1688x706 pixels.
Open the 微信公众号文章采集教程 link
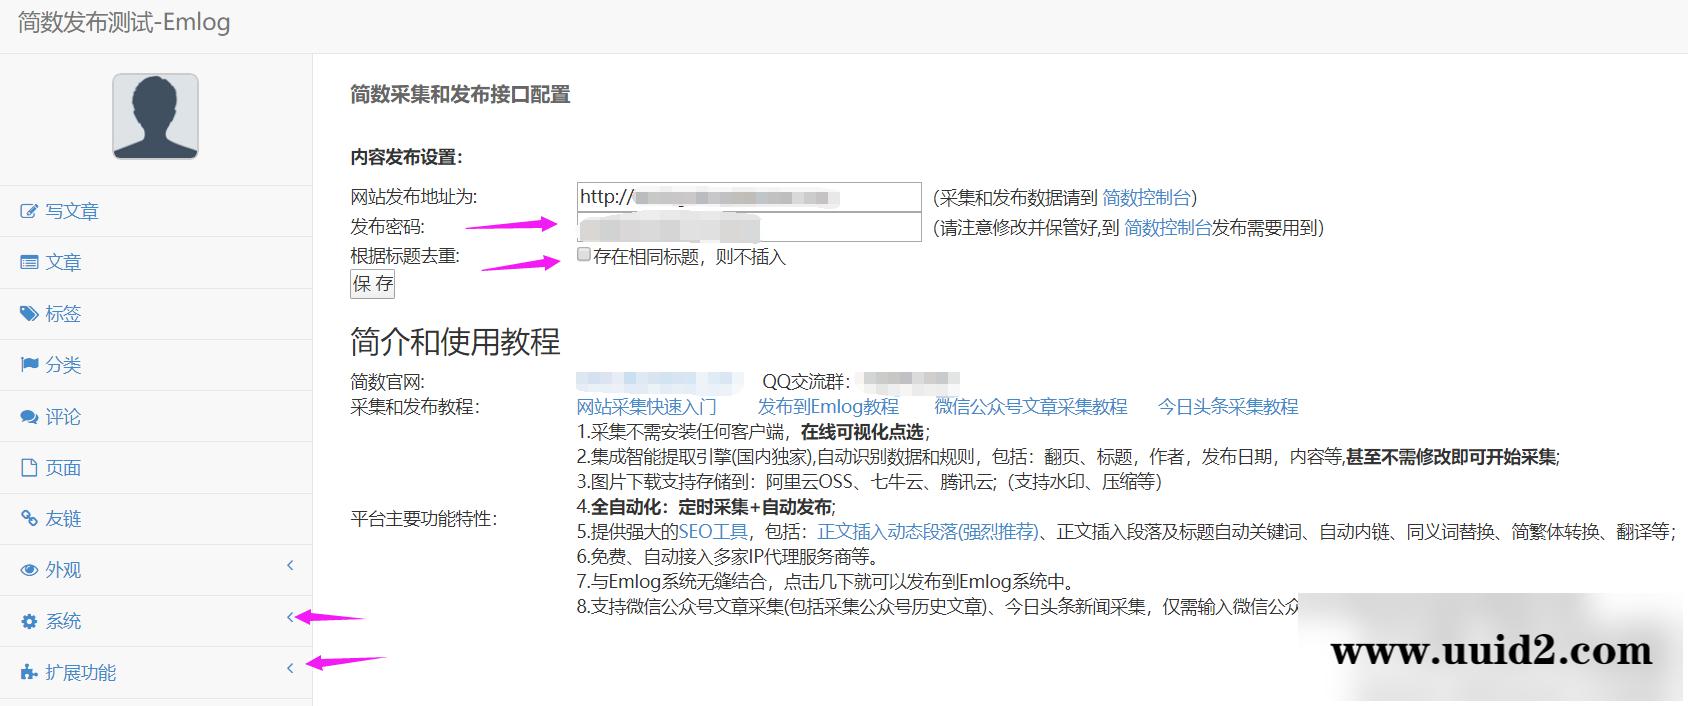coord(1031,407)
